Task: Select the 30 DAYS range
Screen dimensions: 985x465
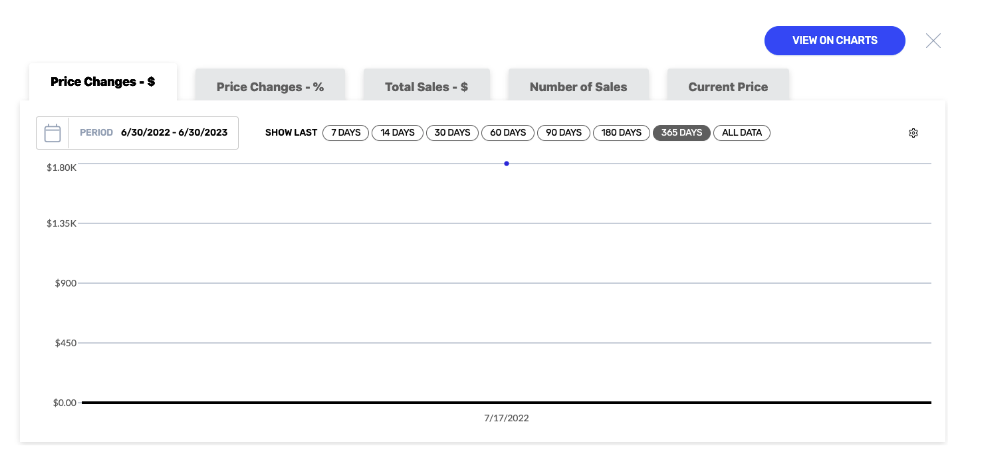Action: click(x=452, y=133)
